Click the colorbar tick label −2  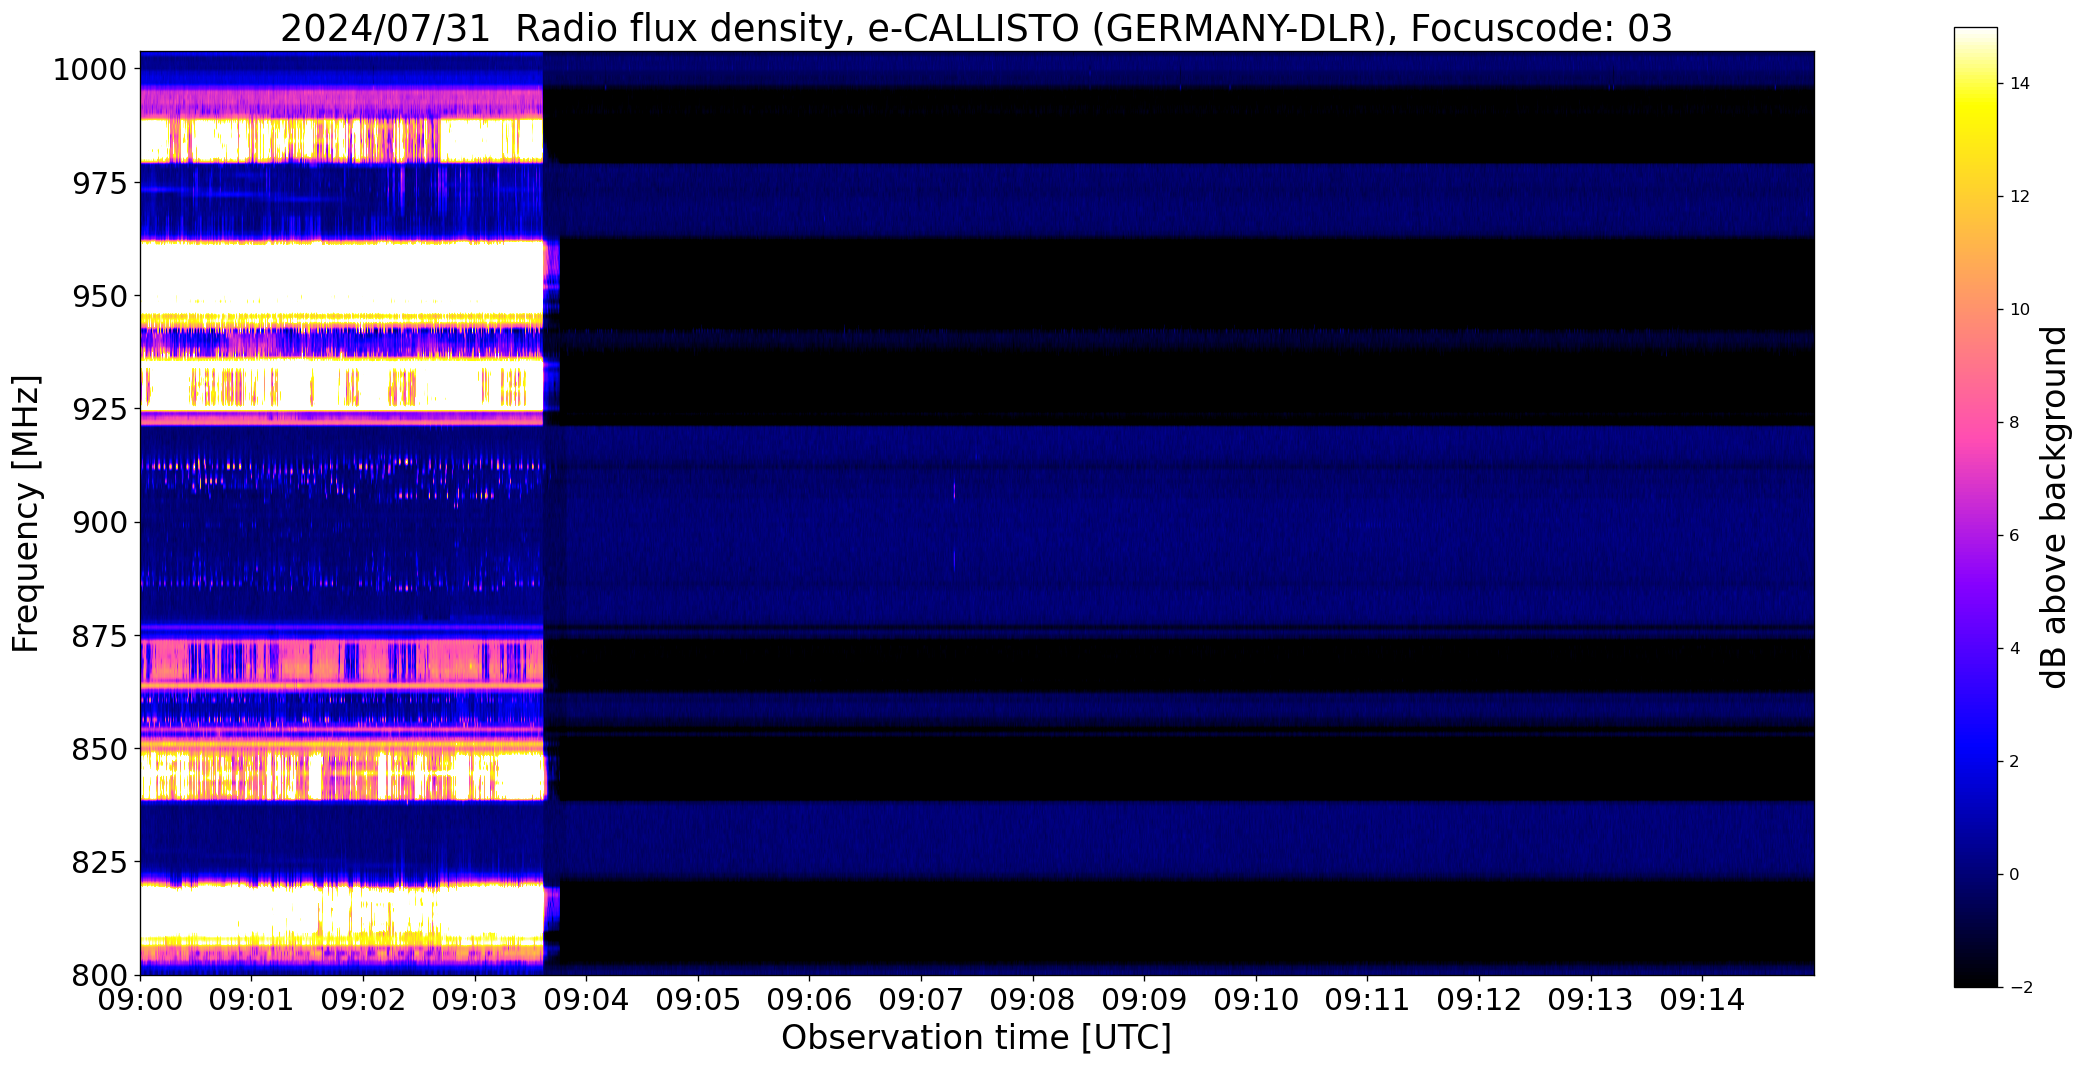click(2019, 988)
